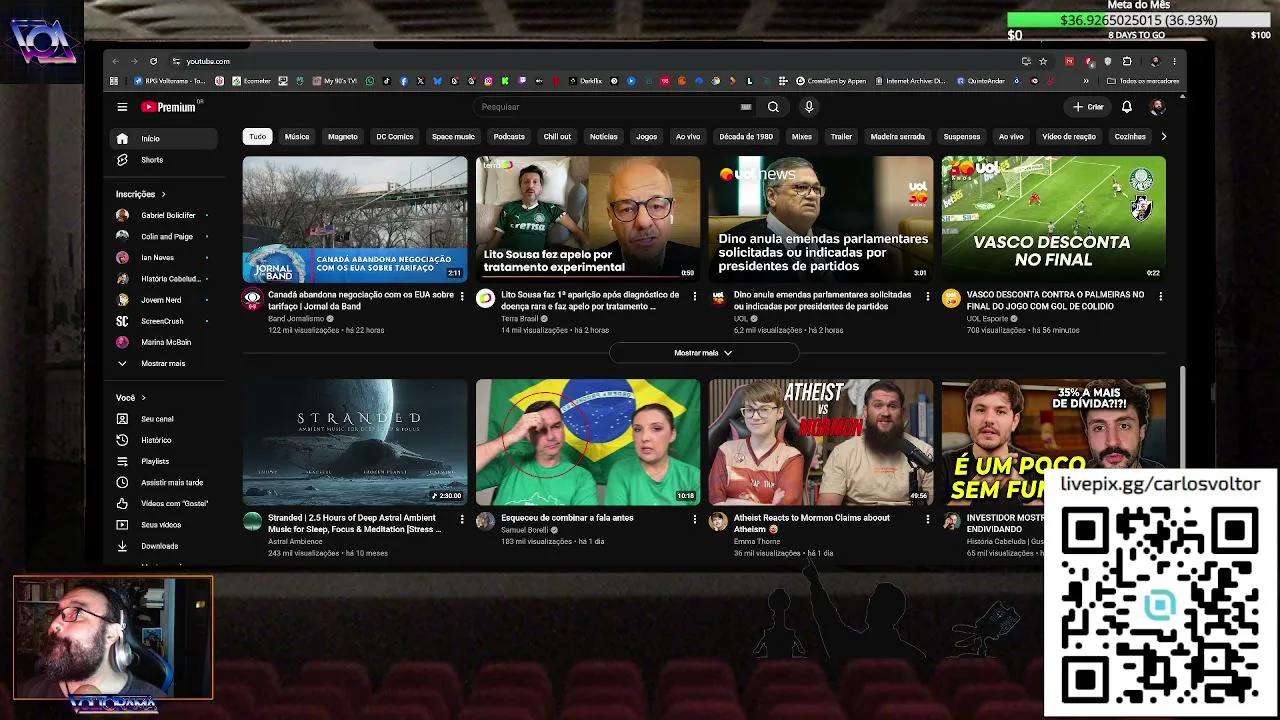
Task: Play the Atheist vs Mormon thumbnail
Action: (x=821, y=442)
